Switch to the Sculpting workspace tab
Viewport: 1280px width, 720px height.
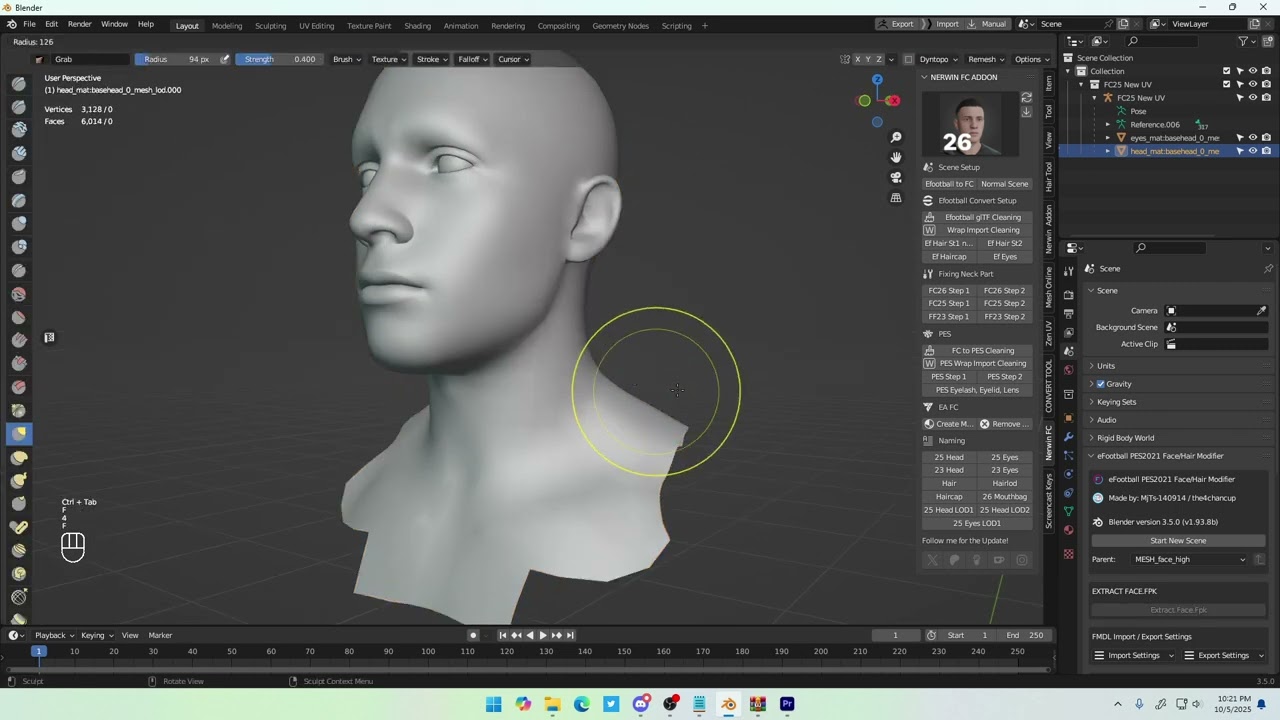[x=270, y=25]
